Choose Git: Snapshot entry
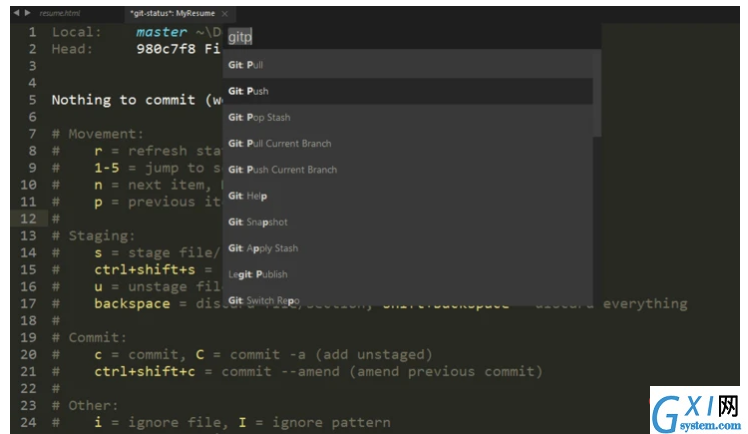The image size is (748, 434). pyautogui.click(x=408, y=222)
